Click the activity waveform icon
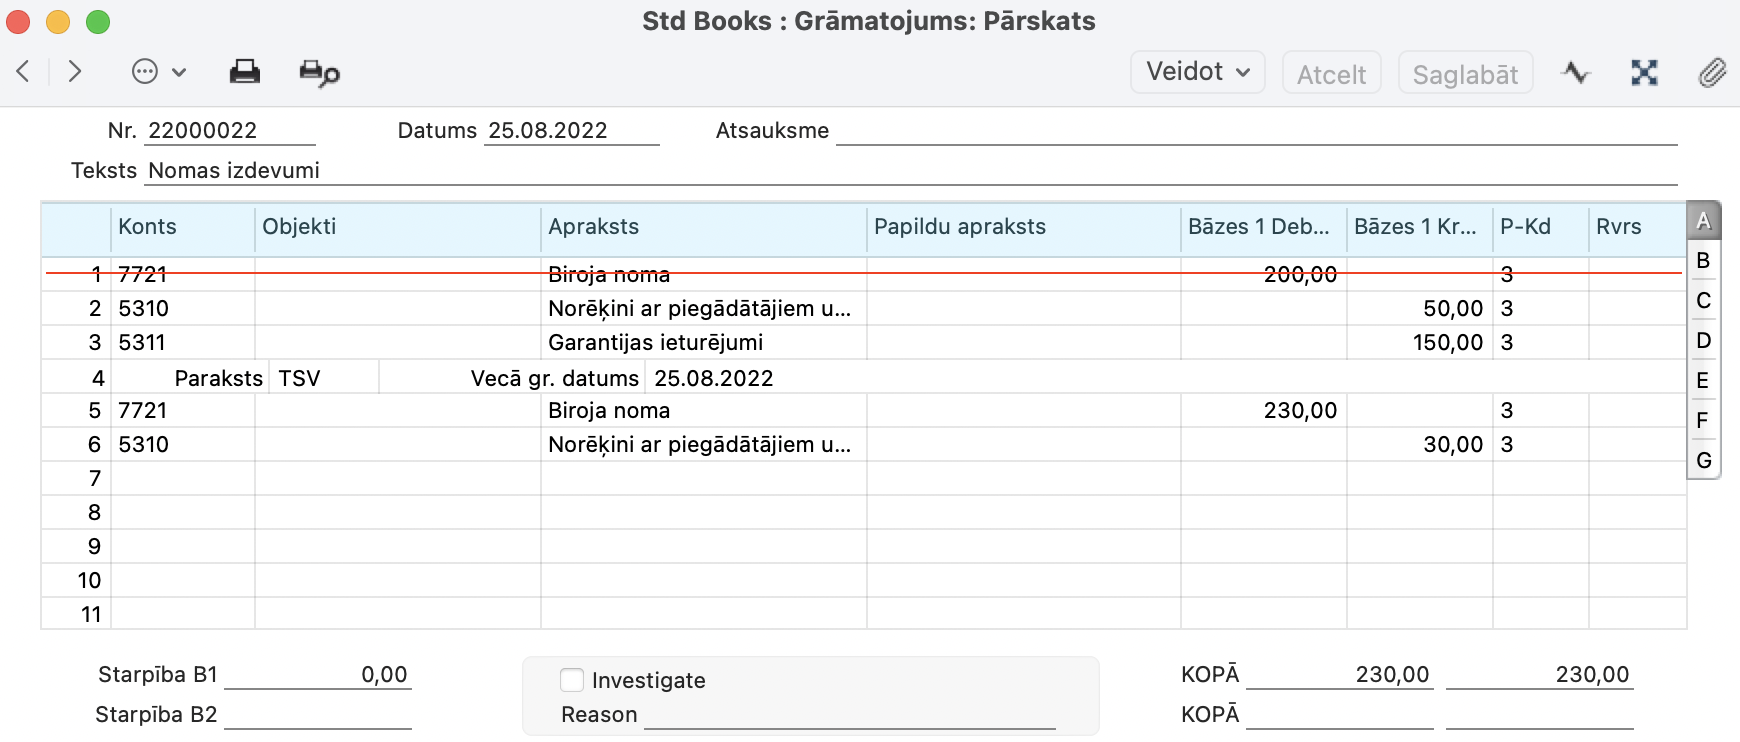Viewport: 1740px width, 742px height. [x=1576, y=72]
